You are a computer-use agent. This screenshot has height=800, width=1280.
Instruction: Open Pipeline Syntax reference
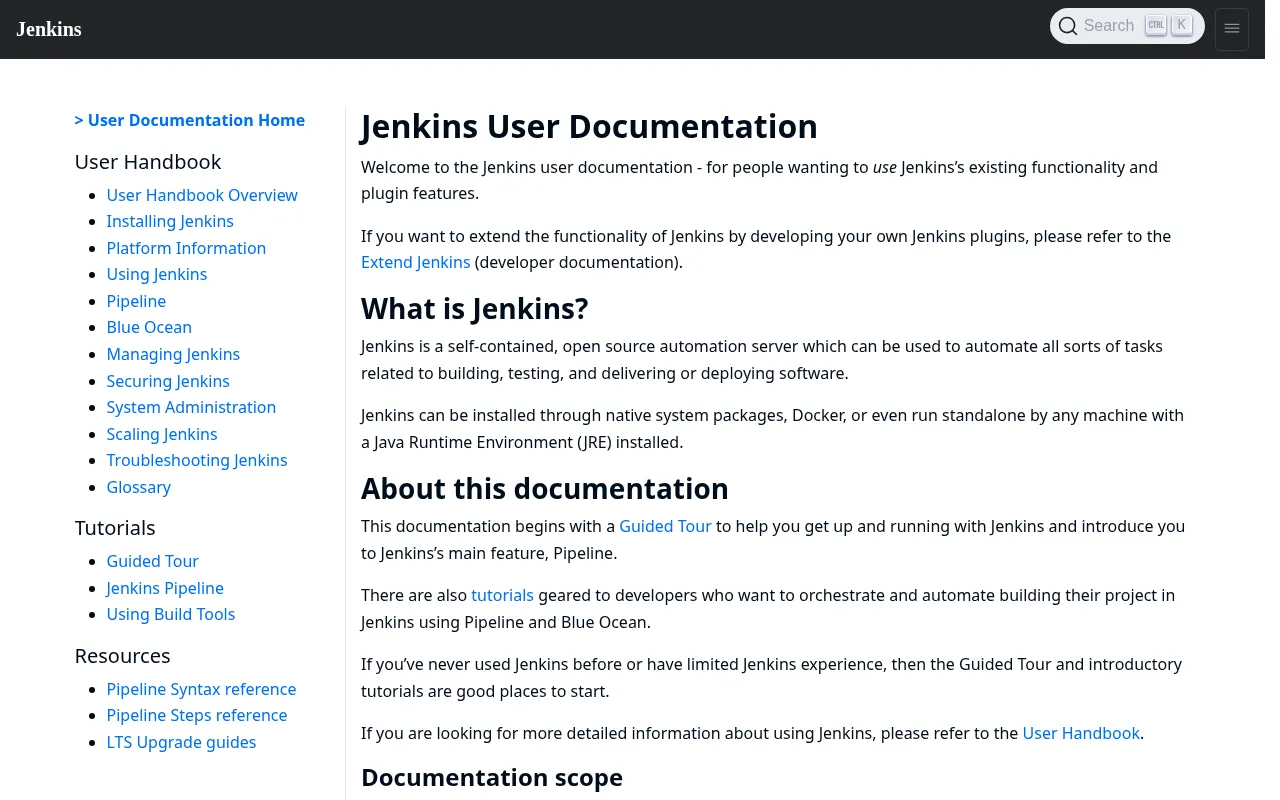202,689
